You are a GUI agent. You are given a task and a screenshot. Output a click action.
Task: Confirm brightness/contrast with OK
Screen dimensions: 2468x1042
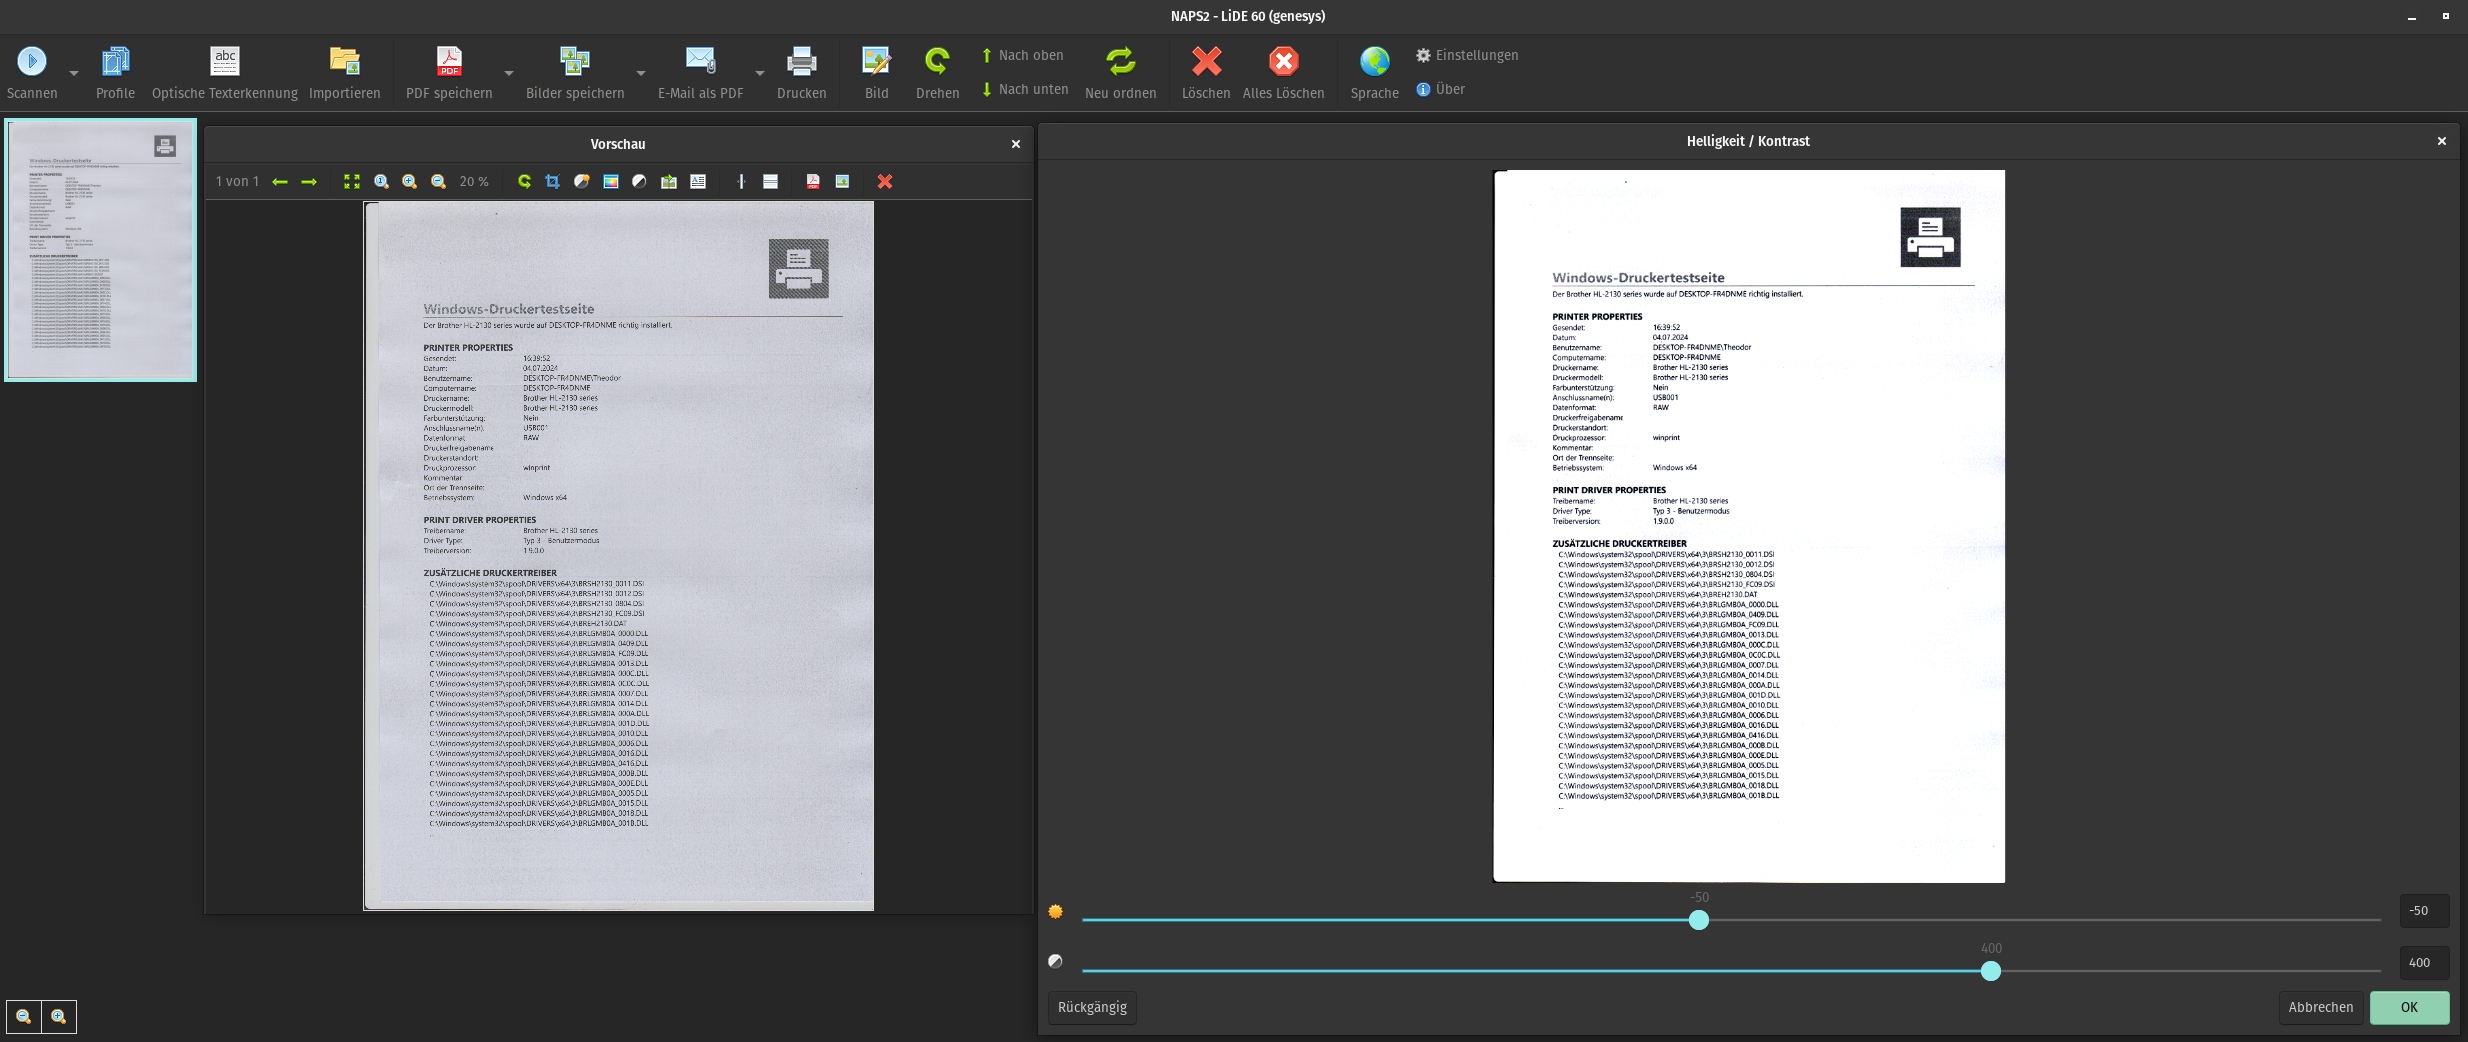[2409, 1007]
